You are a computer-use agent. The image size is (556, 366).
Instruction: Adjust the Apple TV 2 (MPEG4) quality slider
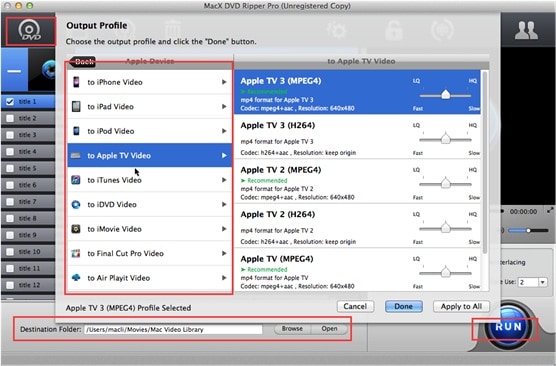coord(445,184)
